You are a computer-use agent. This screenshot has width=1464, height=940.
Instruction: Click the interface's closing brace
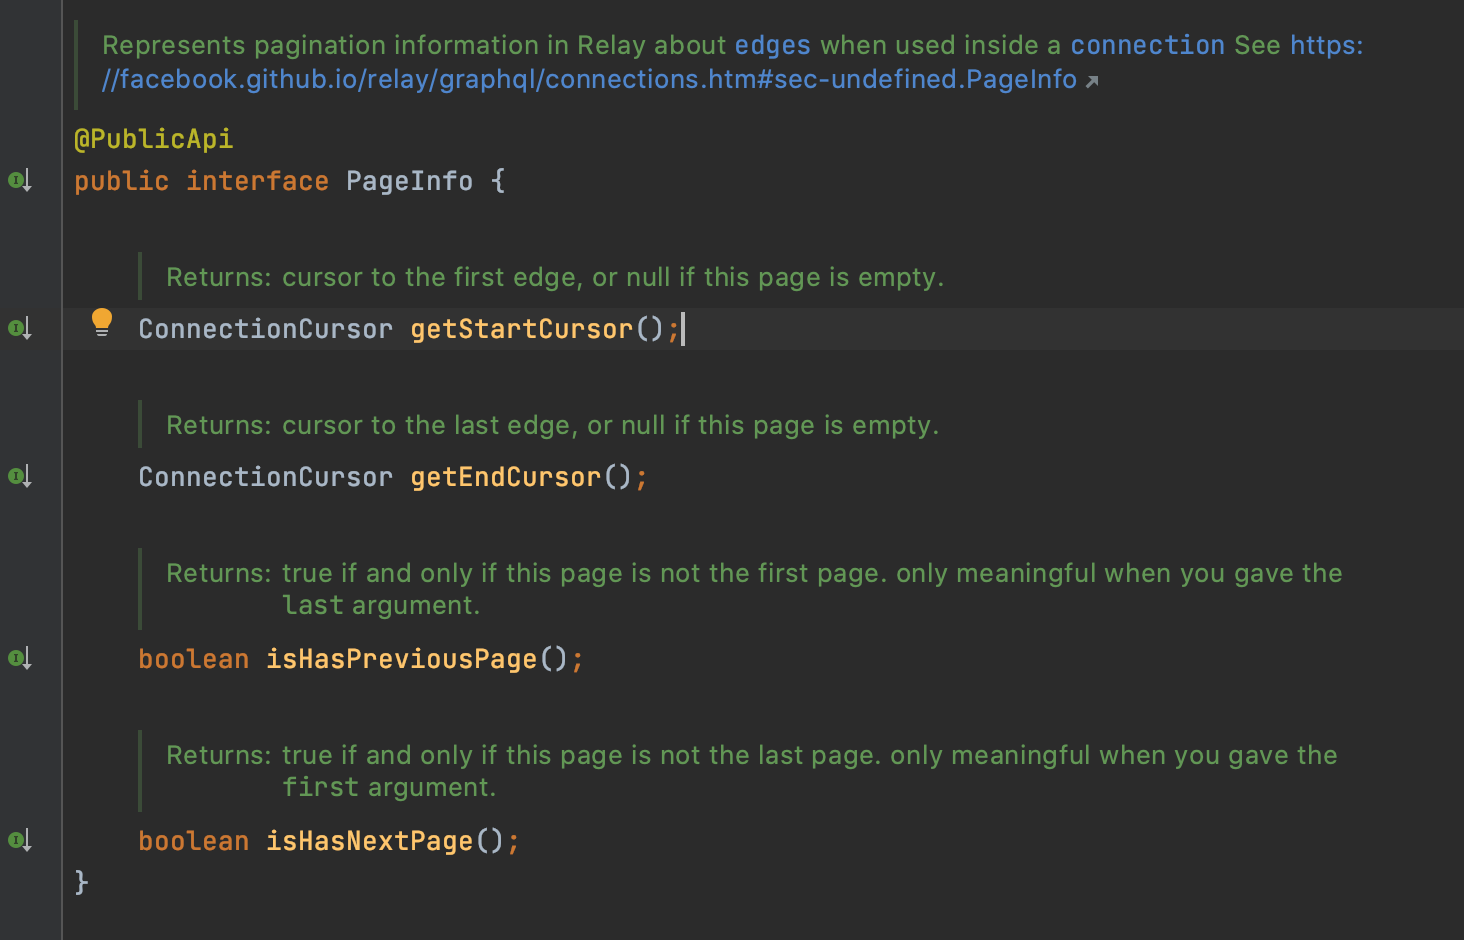click(x=81, y=882)
